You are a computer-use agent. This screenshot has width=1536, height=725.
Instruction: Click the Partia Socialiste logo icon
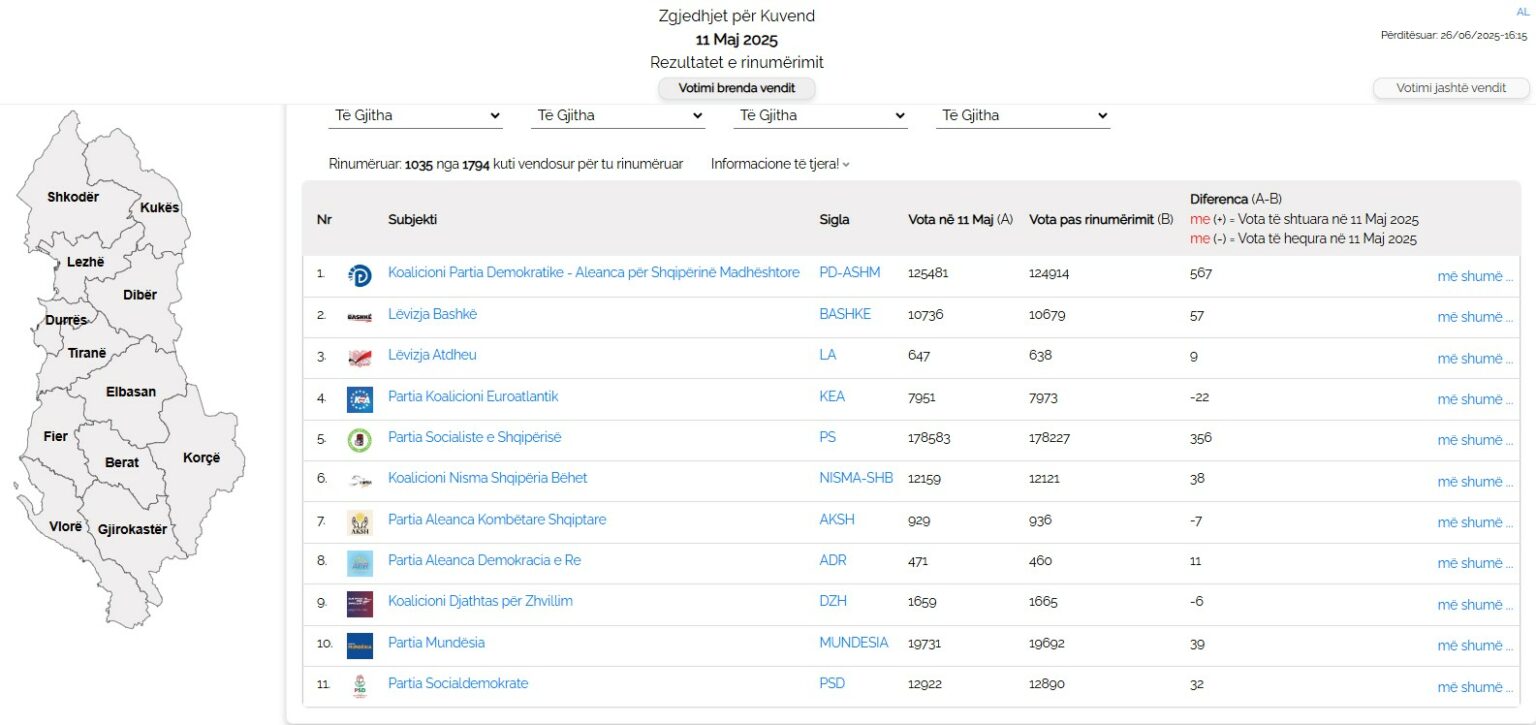pos(359,440)
